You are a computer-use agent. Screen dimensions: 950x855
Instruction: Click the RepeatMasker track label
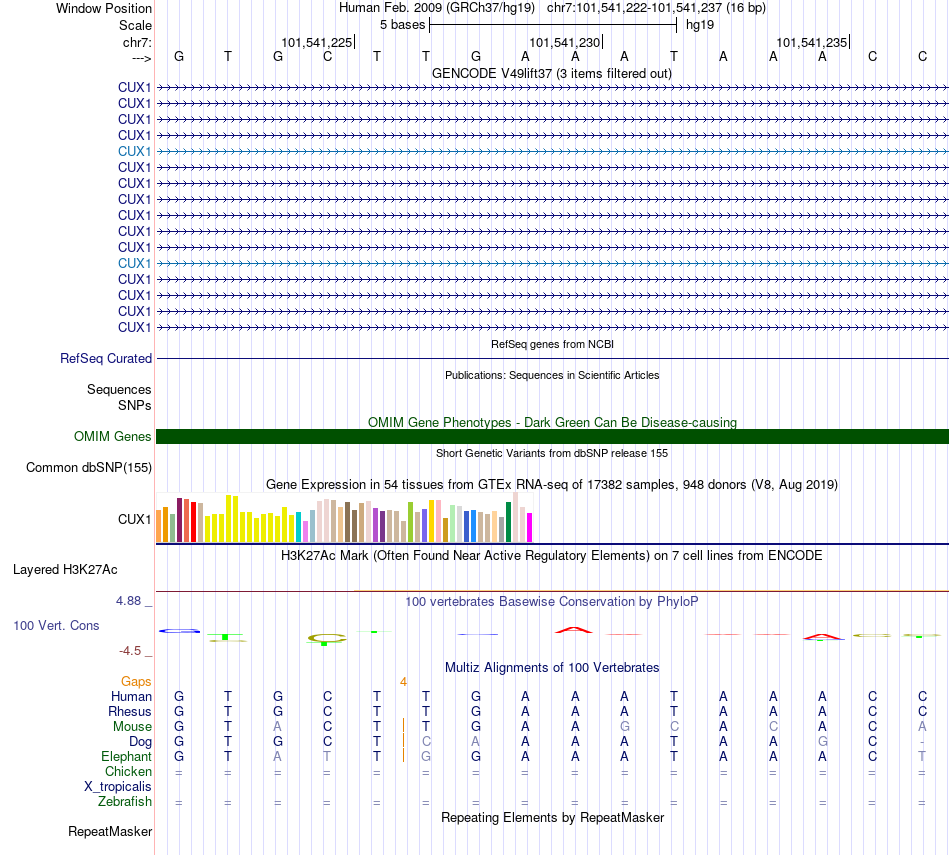pyautogui.click(x=110, y=832)
